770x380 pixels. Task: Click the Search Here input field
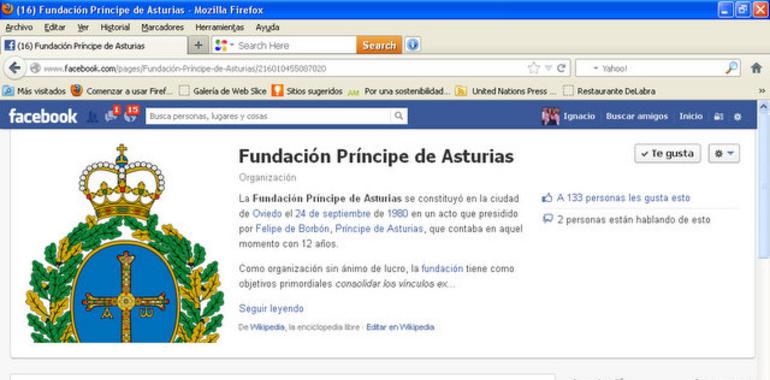(x=296, y=46)
